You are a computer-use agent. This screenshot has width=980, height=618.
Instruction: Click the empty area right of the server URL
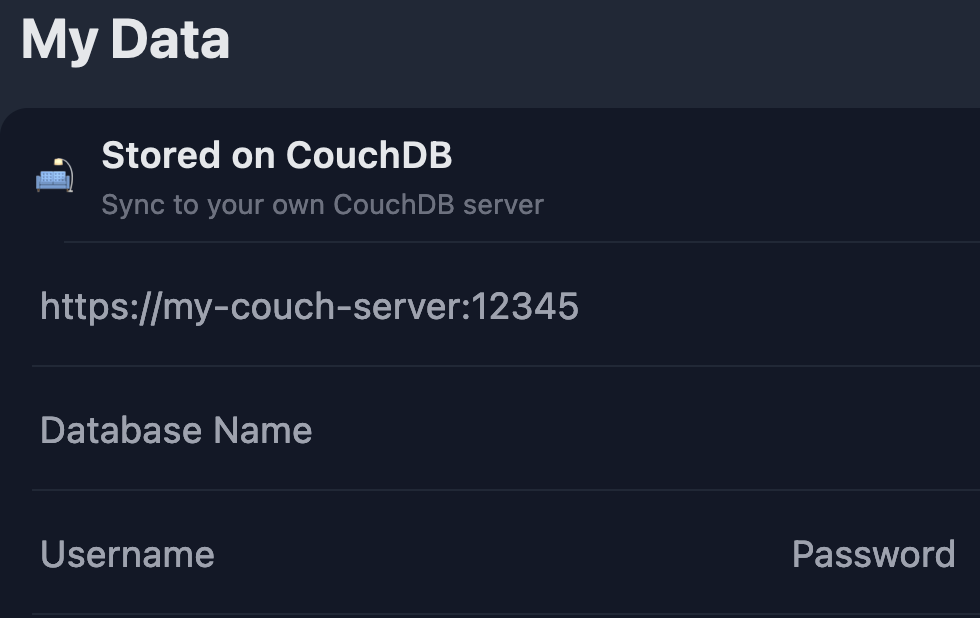[x=779, y=307]
